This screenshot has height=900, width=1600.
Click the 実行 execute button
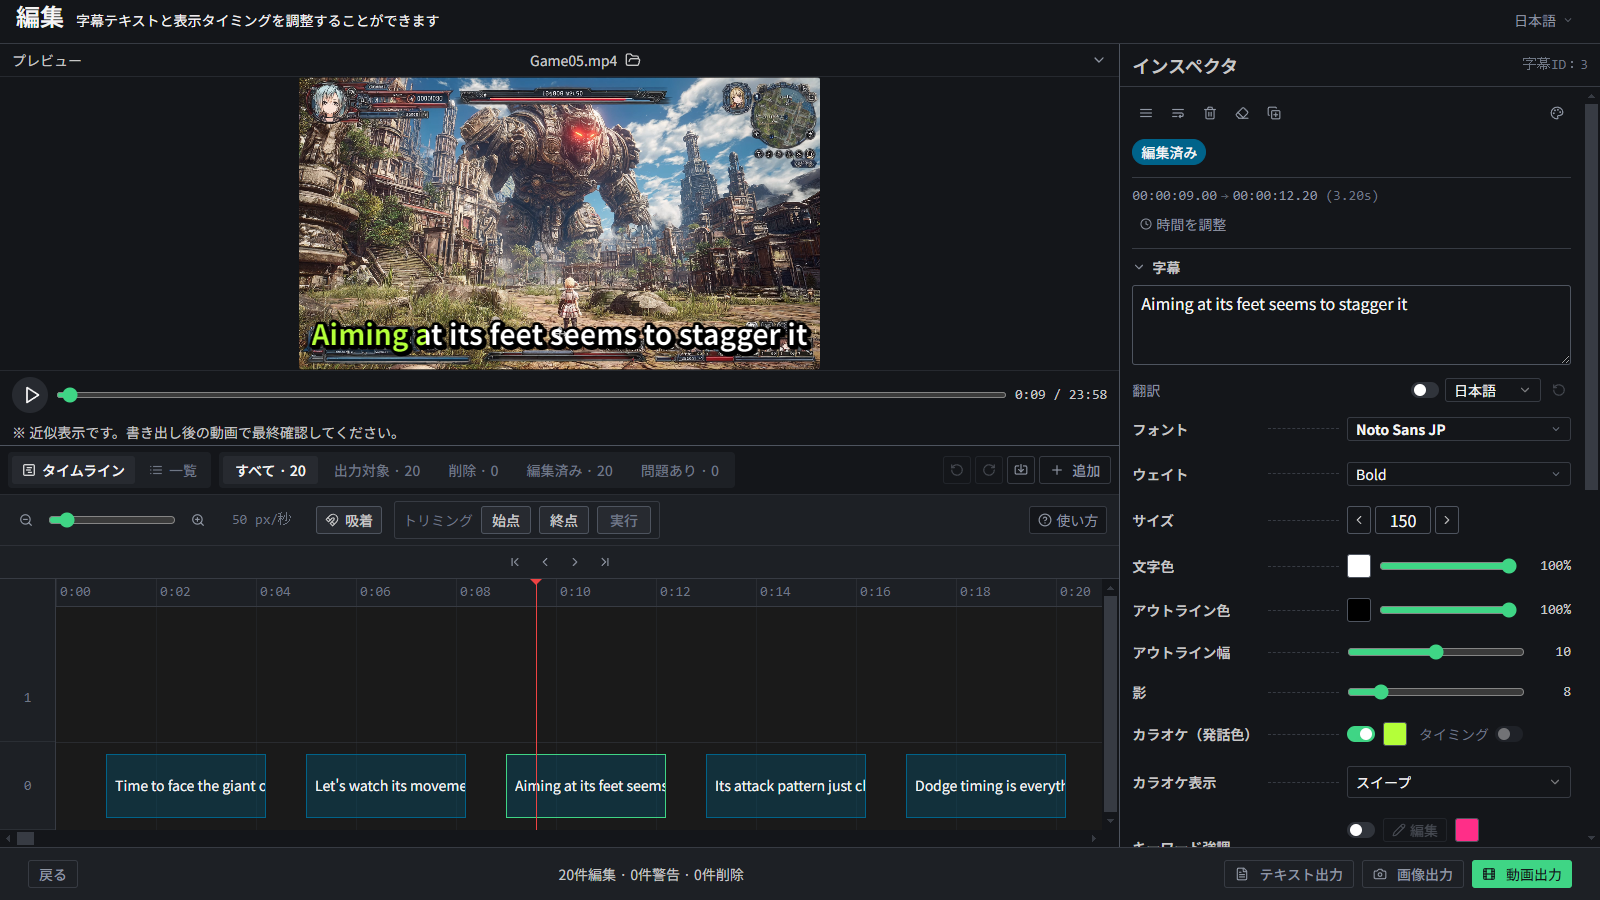pyautogui.click(x=624, y=520)
